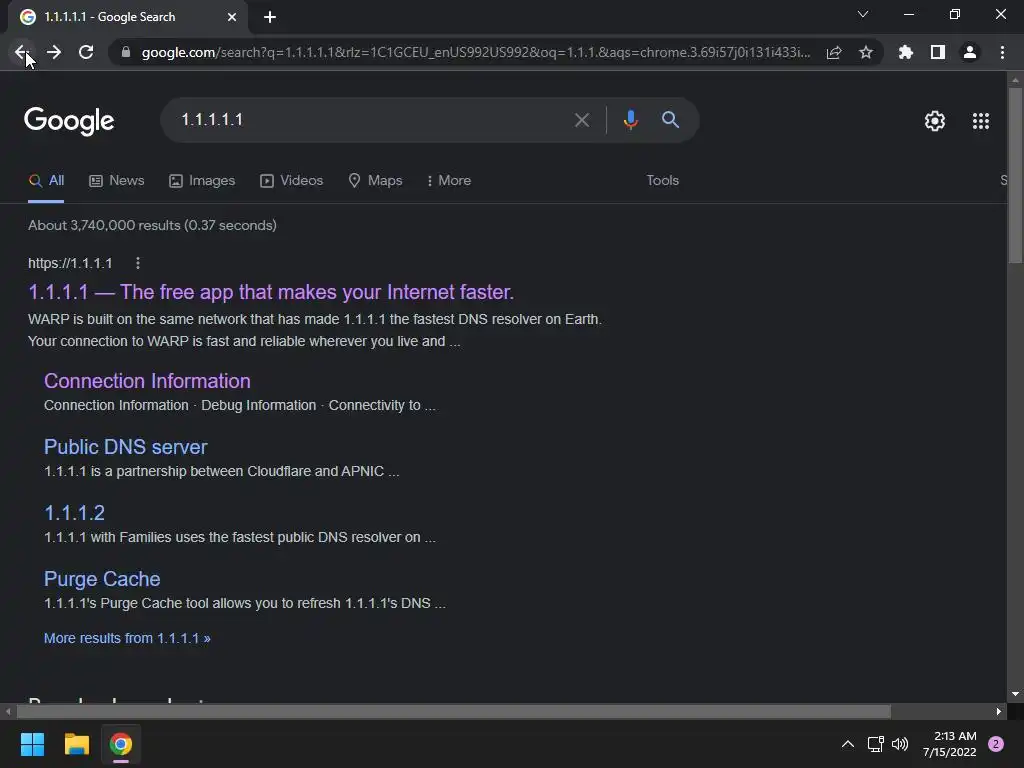Open Chrome extensions puzzle icon
1024x768 pixels.
(906, 52)
